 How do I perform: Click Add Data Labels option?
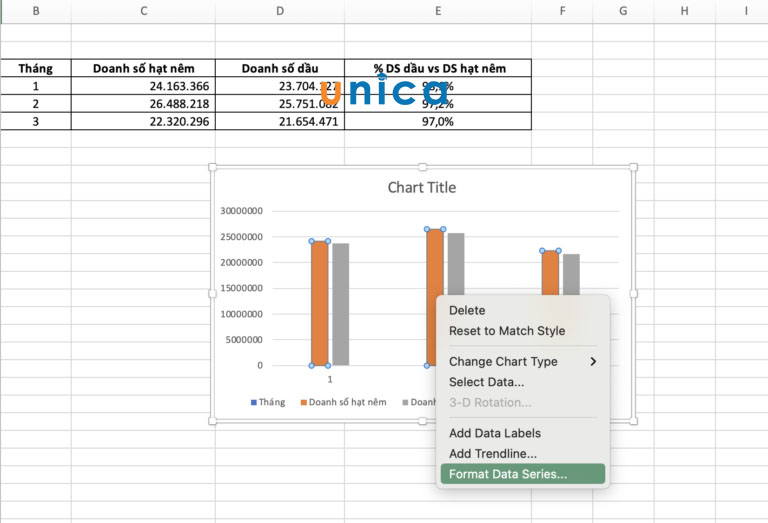pos(495,433)
